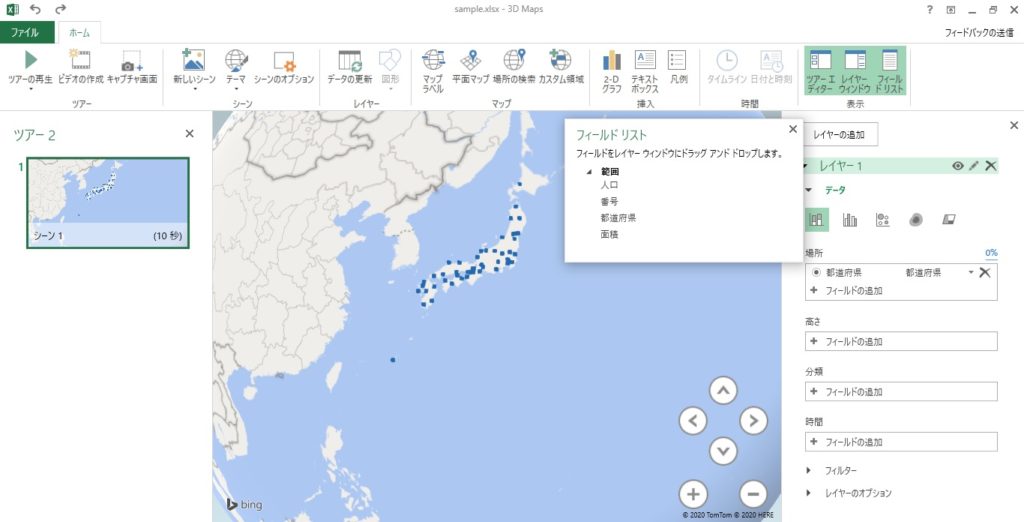The image size is (1024, 522).
Task: Click the ツアーの再生 play tour icon
Action: coord(30,60)
